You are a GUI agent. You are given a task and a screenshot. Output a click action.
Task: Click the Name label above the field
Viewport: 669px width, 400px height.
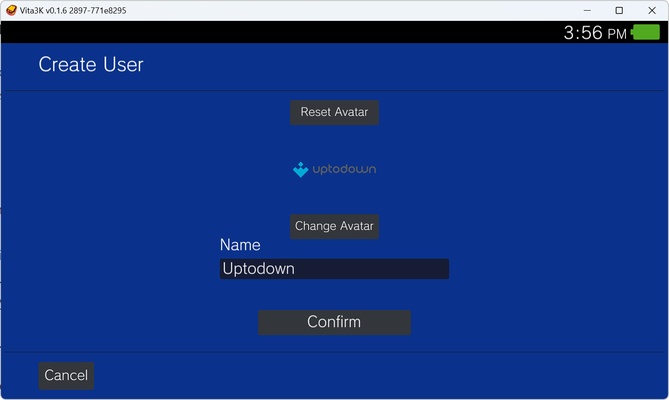pyautogui.click(x=240, y=245)
